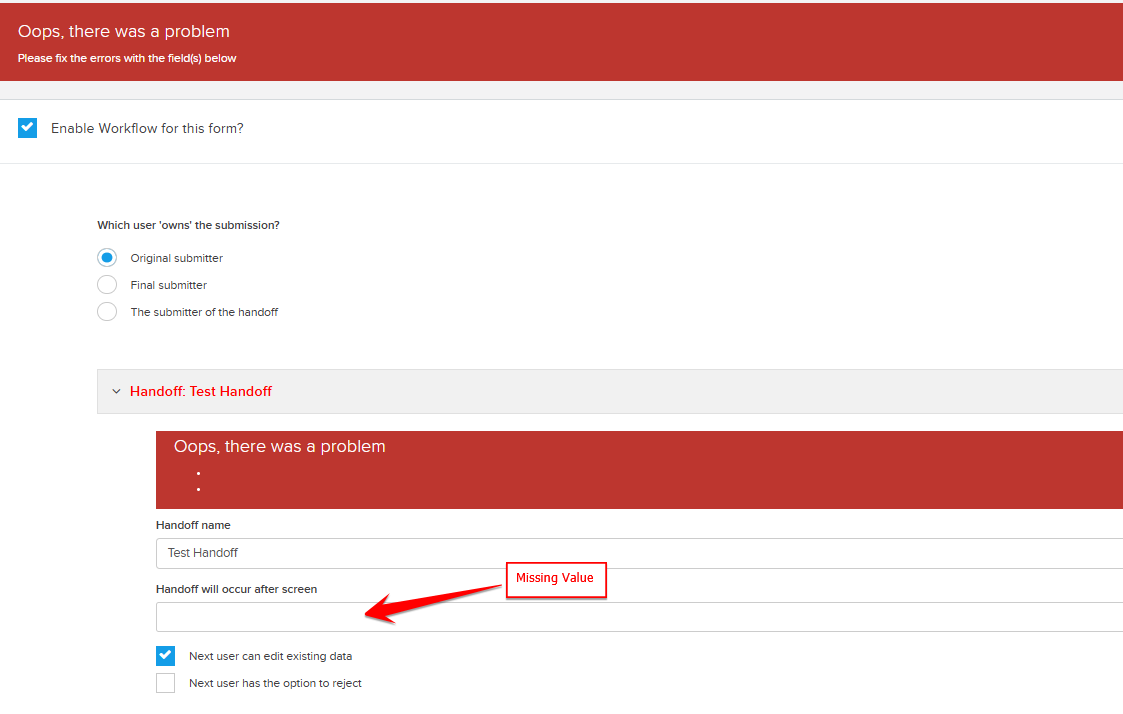The image size is (1123, 714).
Task: Click the 'Which user owns the submission?' label
Action: (188, 225)
